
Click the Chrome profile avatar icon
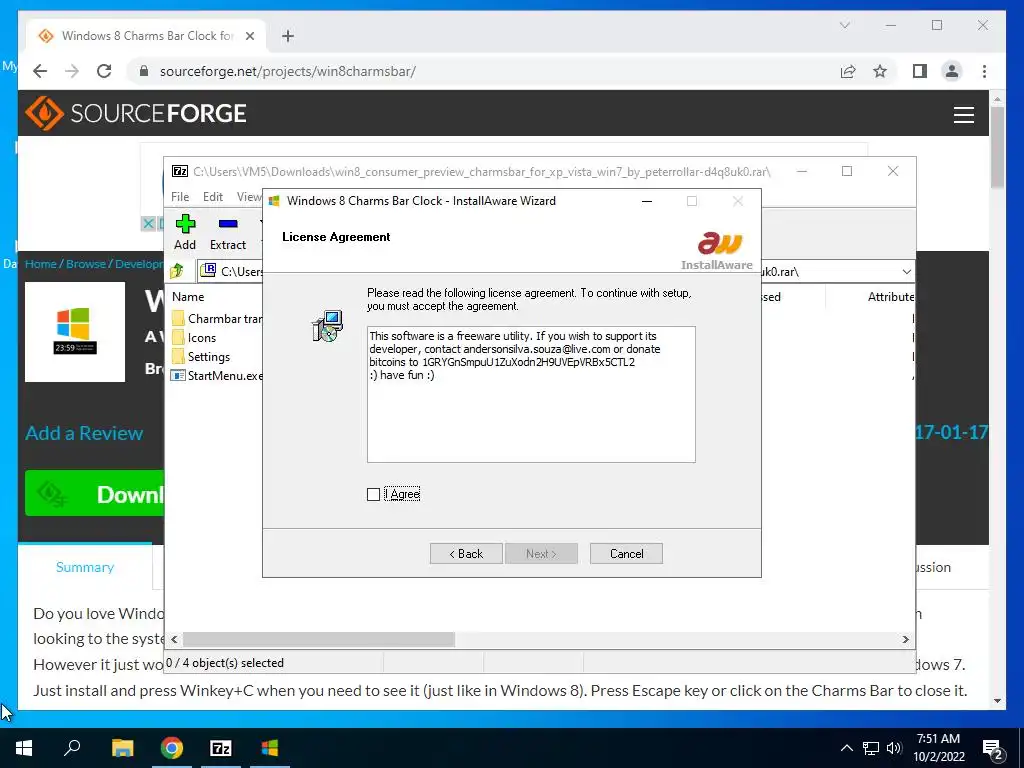coord(952,71)
